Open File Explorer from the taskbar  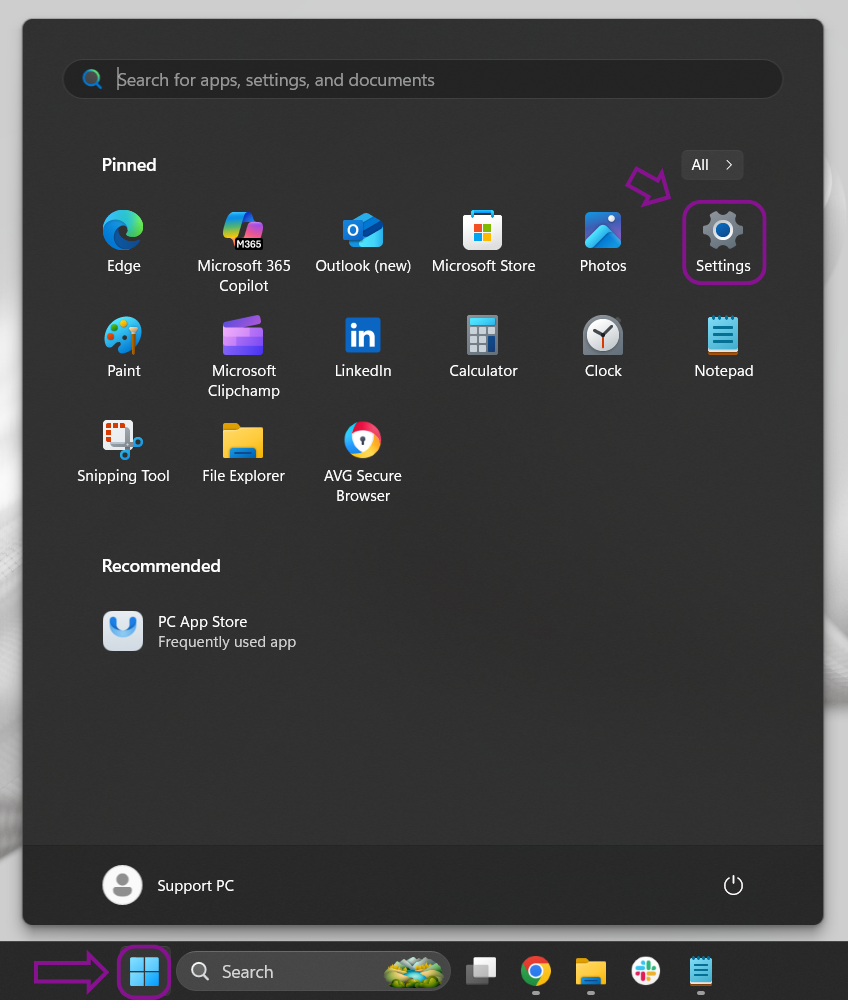[x=590, y=972]
